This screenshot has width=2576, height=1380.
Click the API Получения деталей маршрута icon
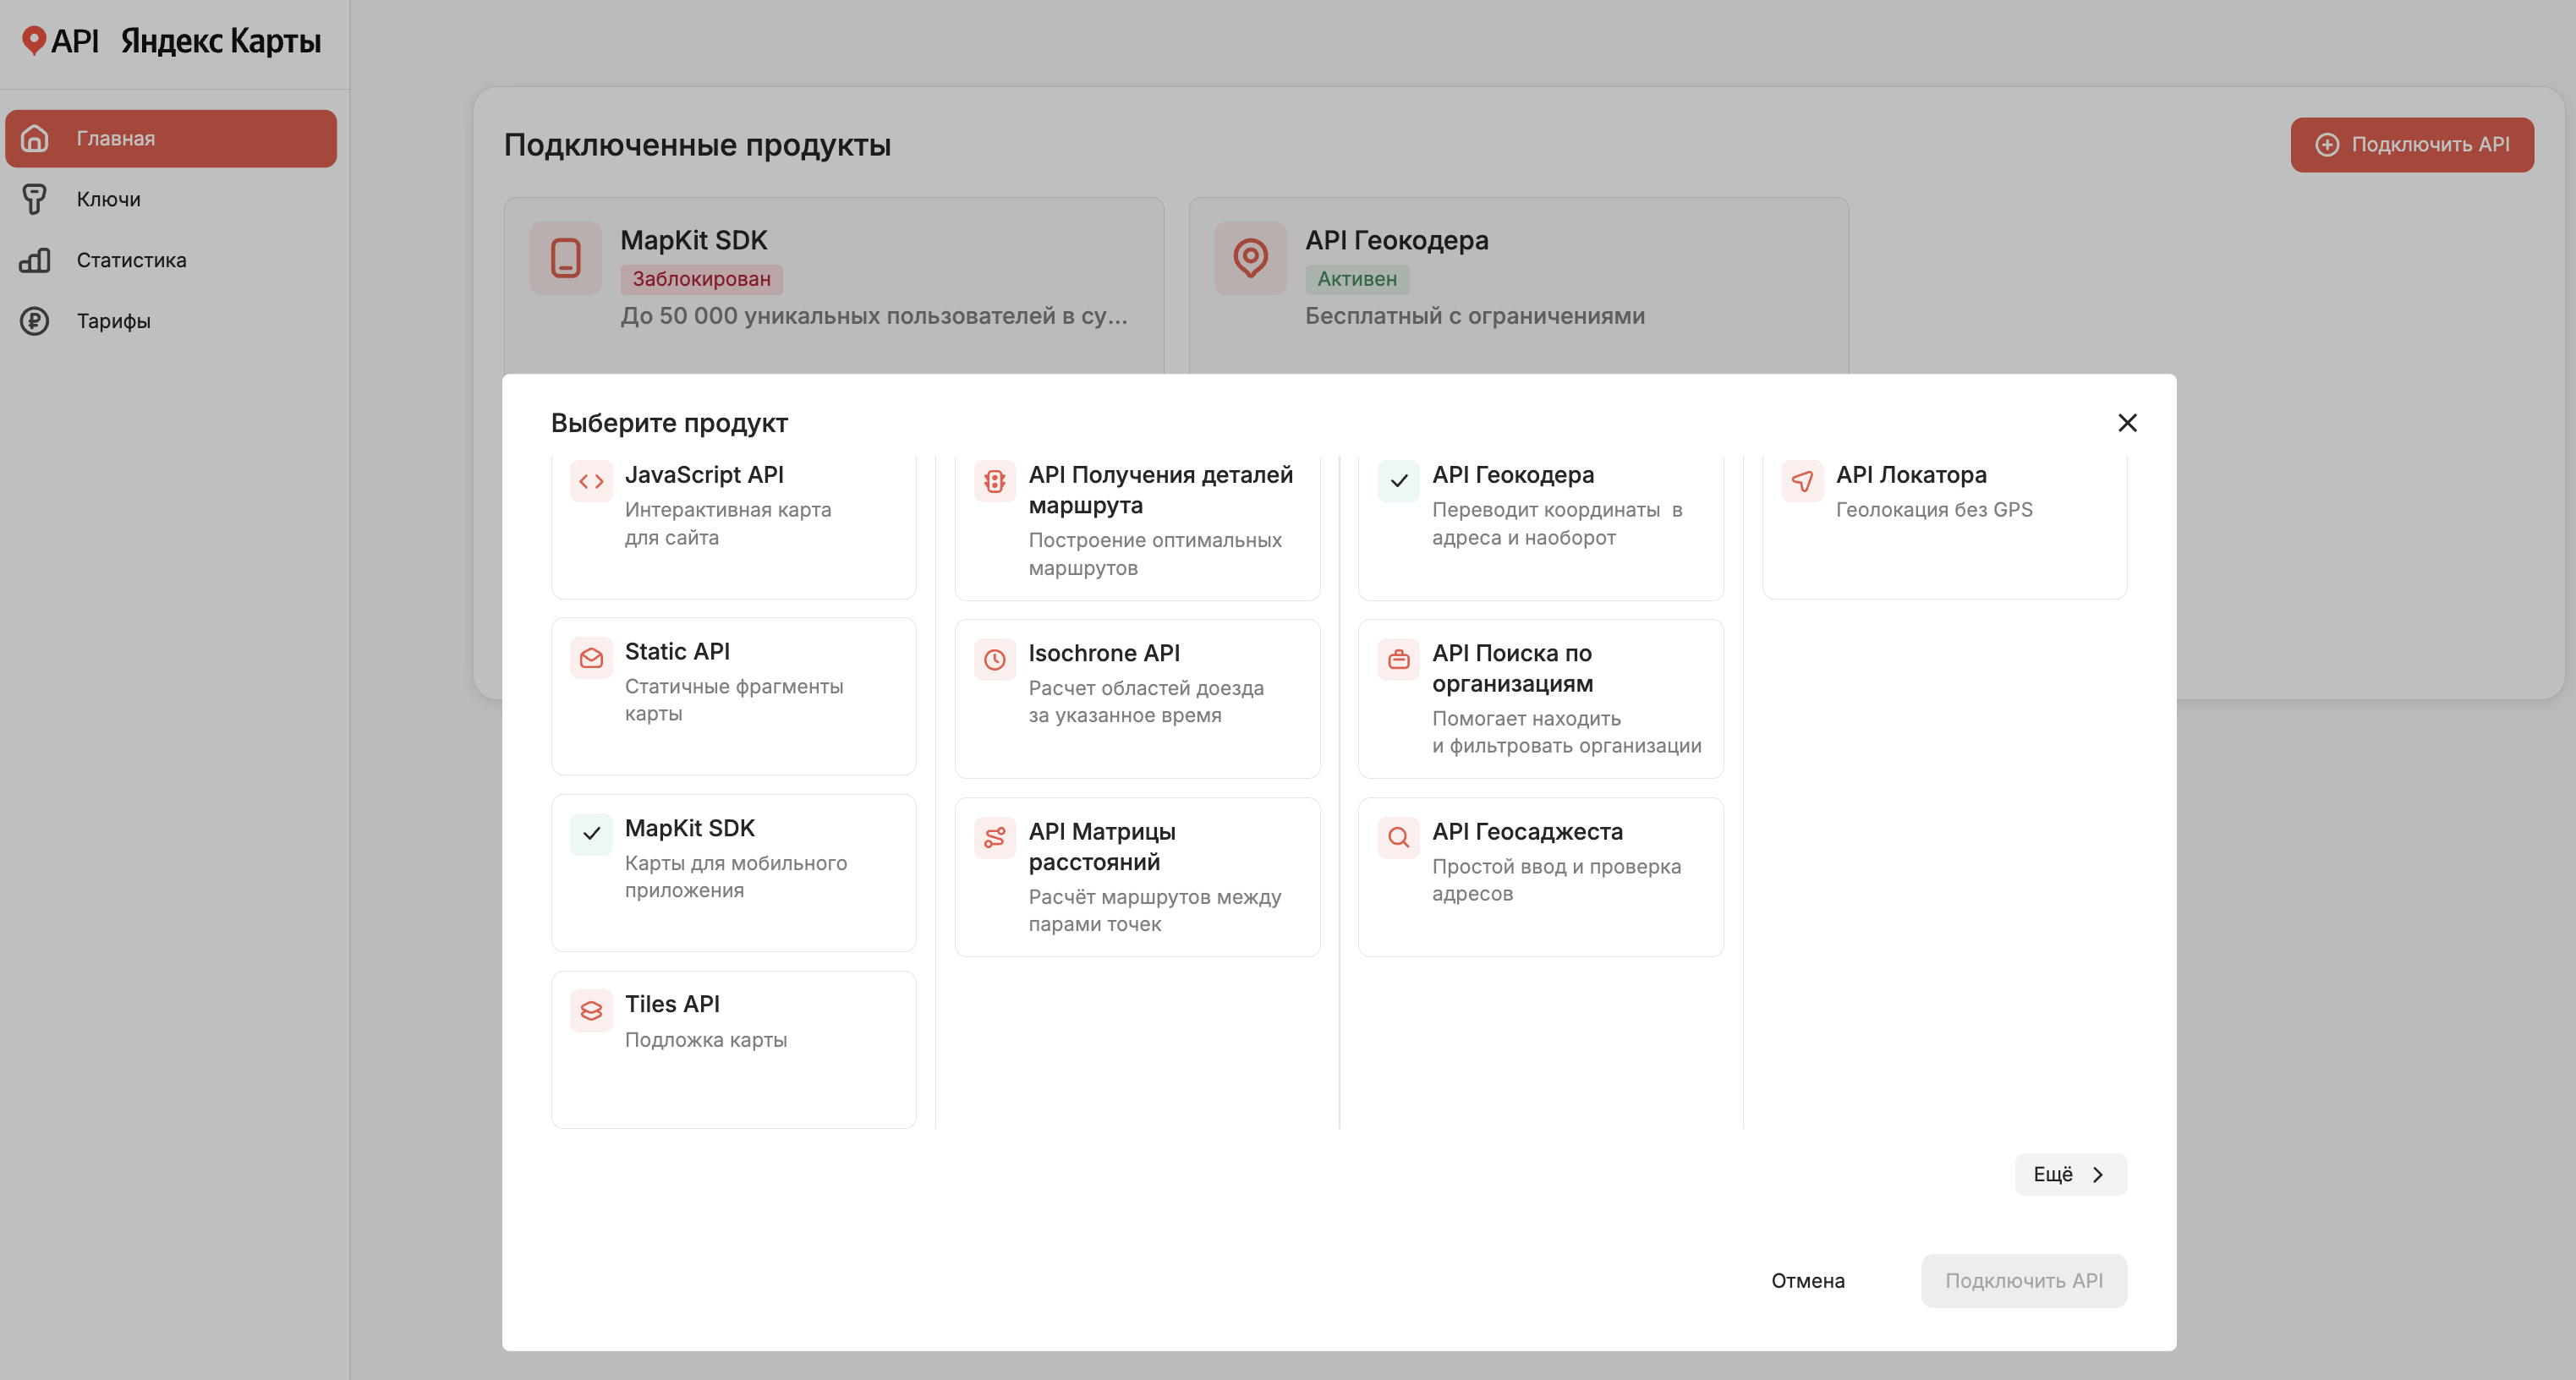tap(995, 481)
